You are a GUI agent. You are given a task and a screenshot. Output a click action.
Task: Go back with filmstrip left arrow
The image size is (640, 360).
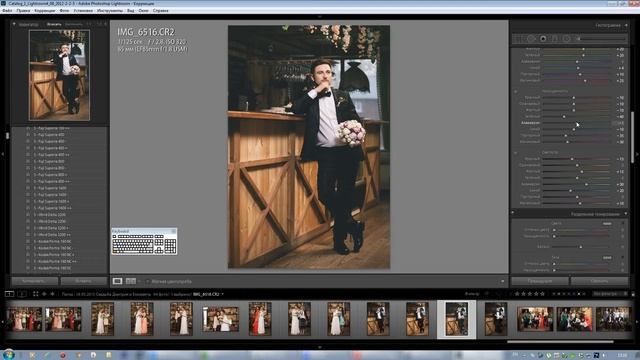tap(44, 294)
